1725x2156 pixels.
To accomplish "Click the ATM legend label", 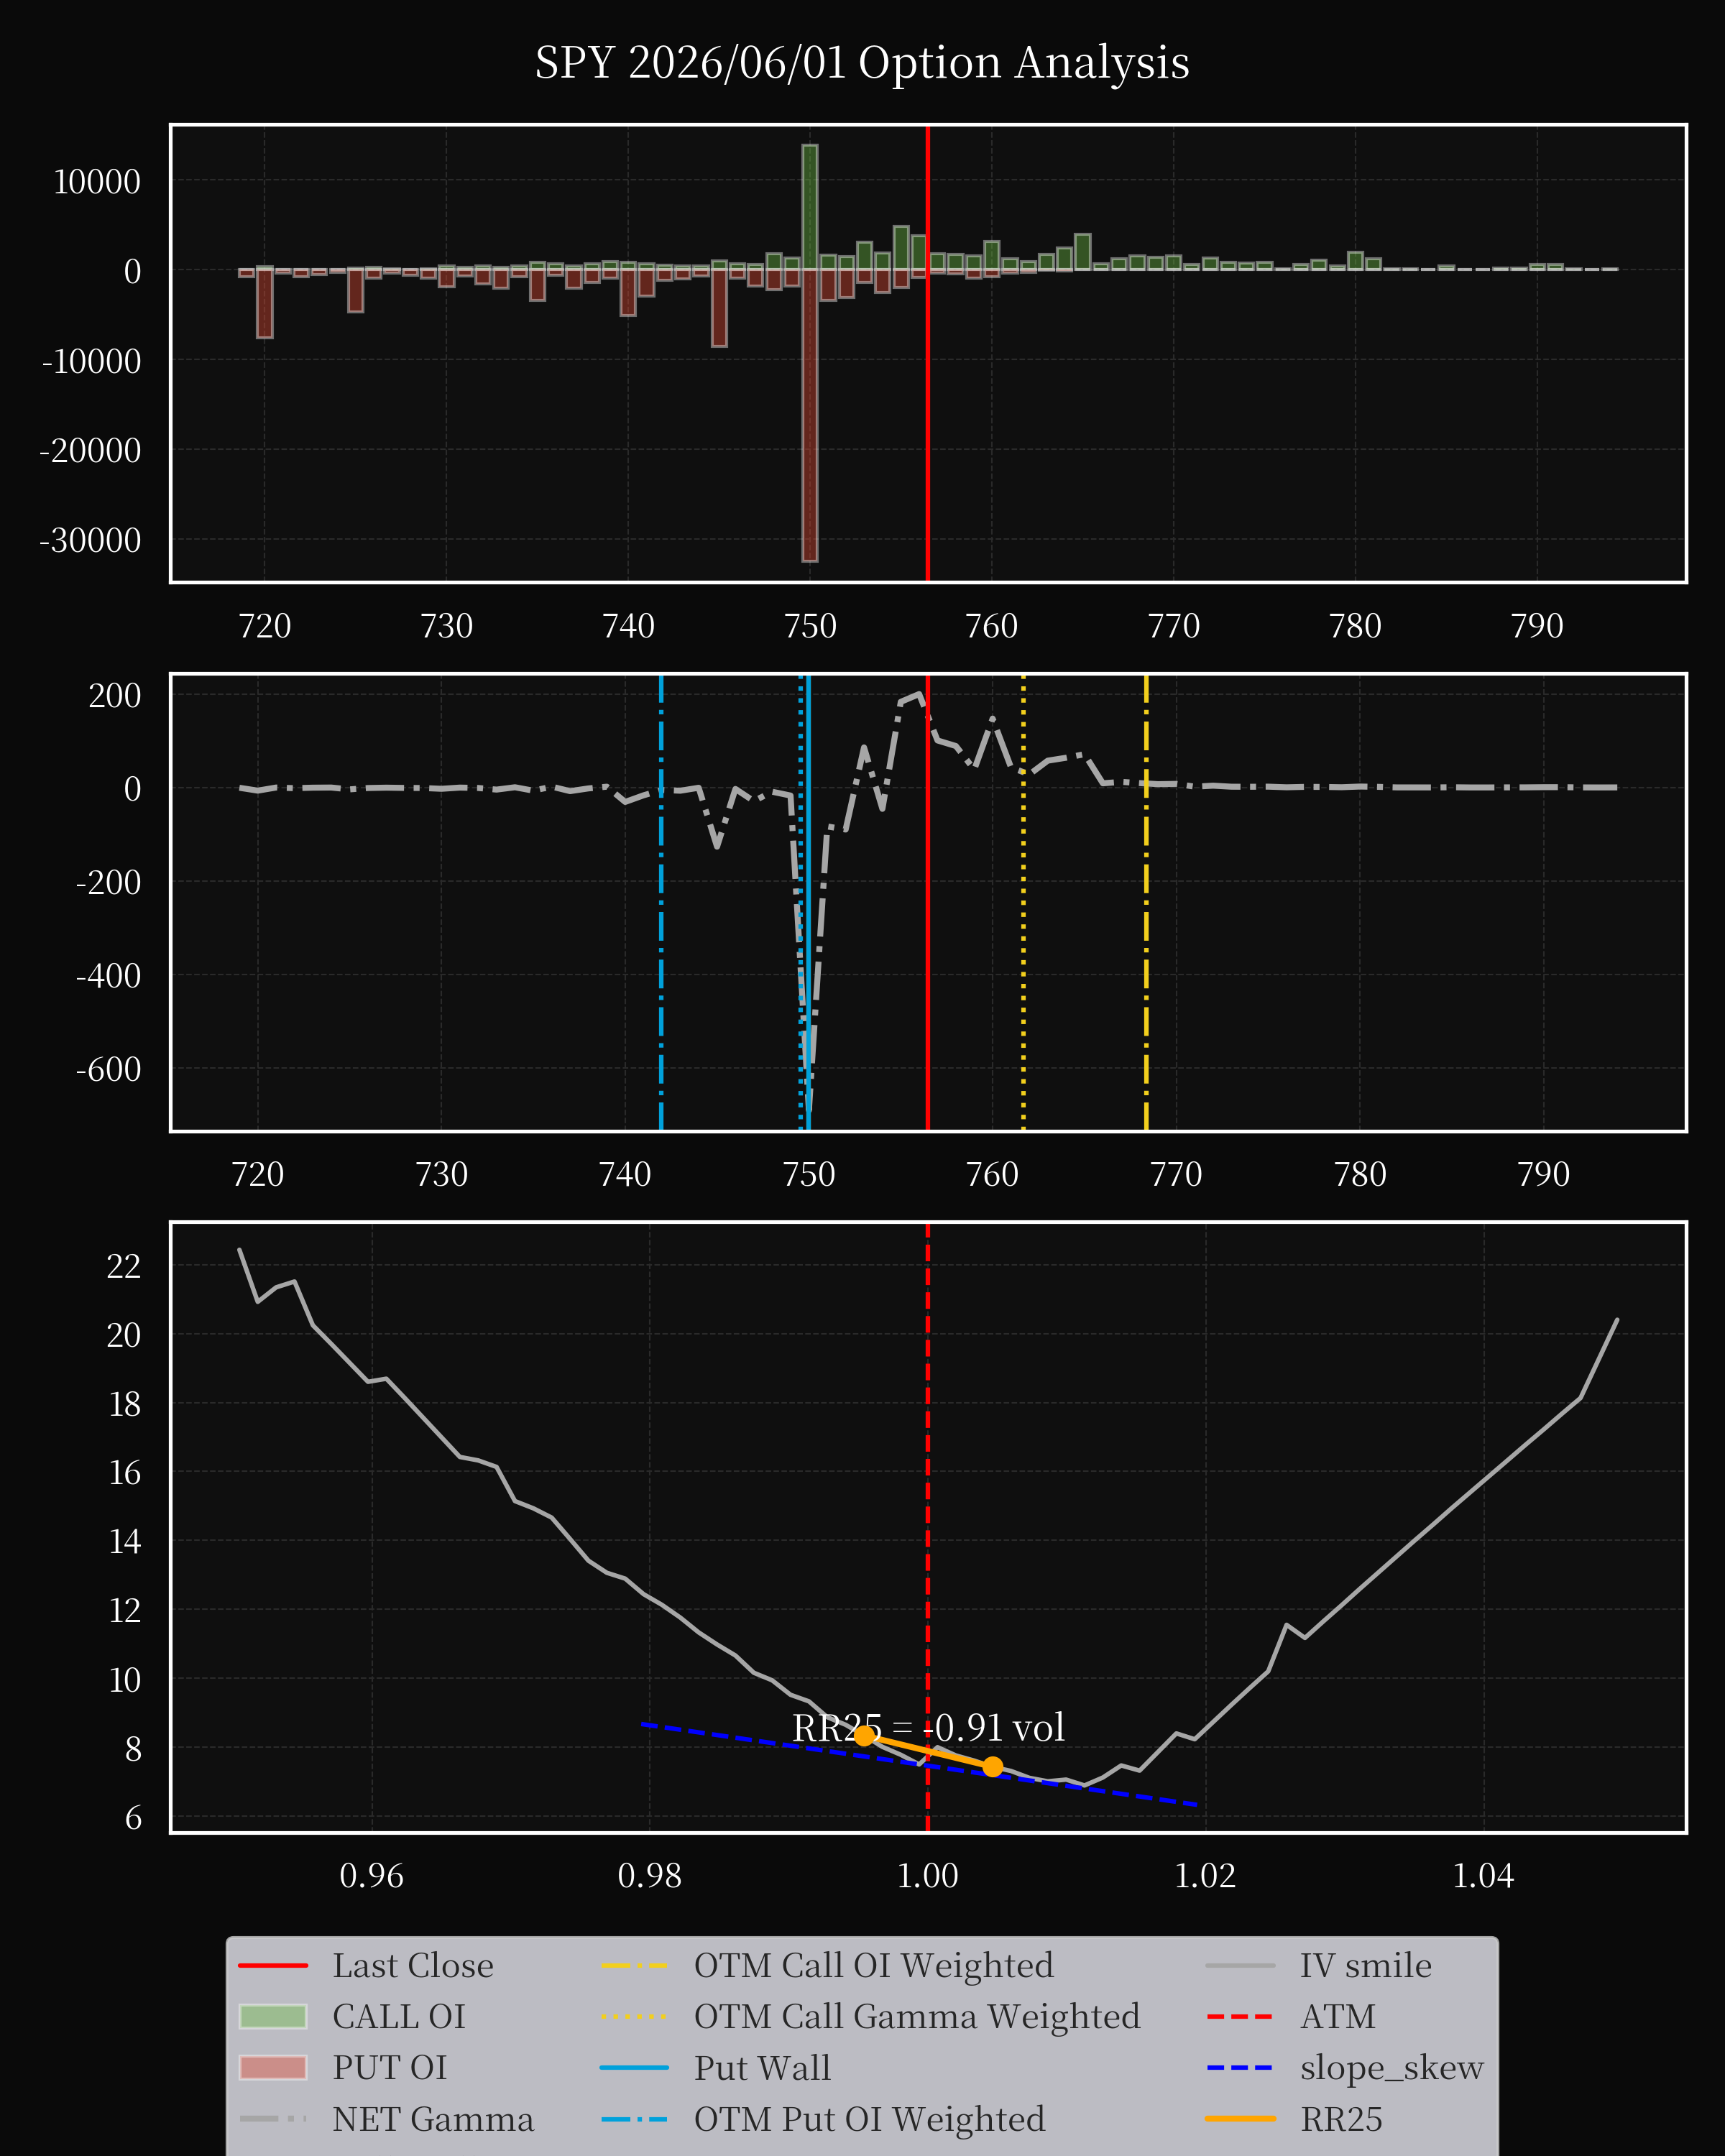I will (1338, 2016).
